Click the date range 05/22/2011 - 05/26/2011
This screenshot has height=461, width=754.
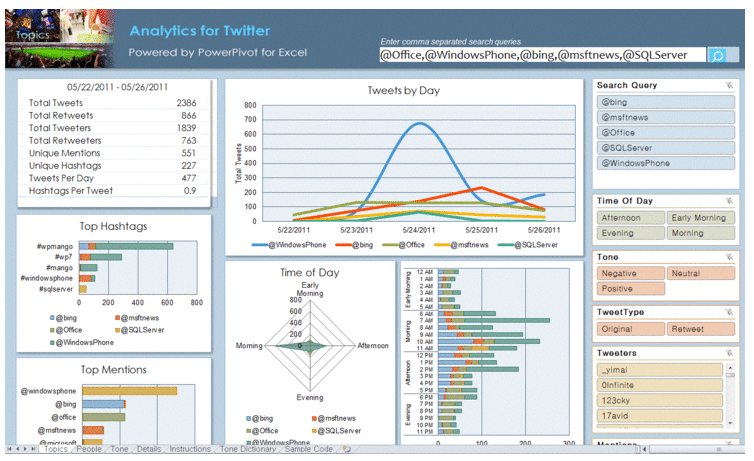point(117,87)
